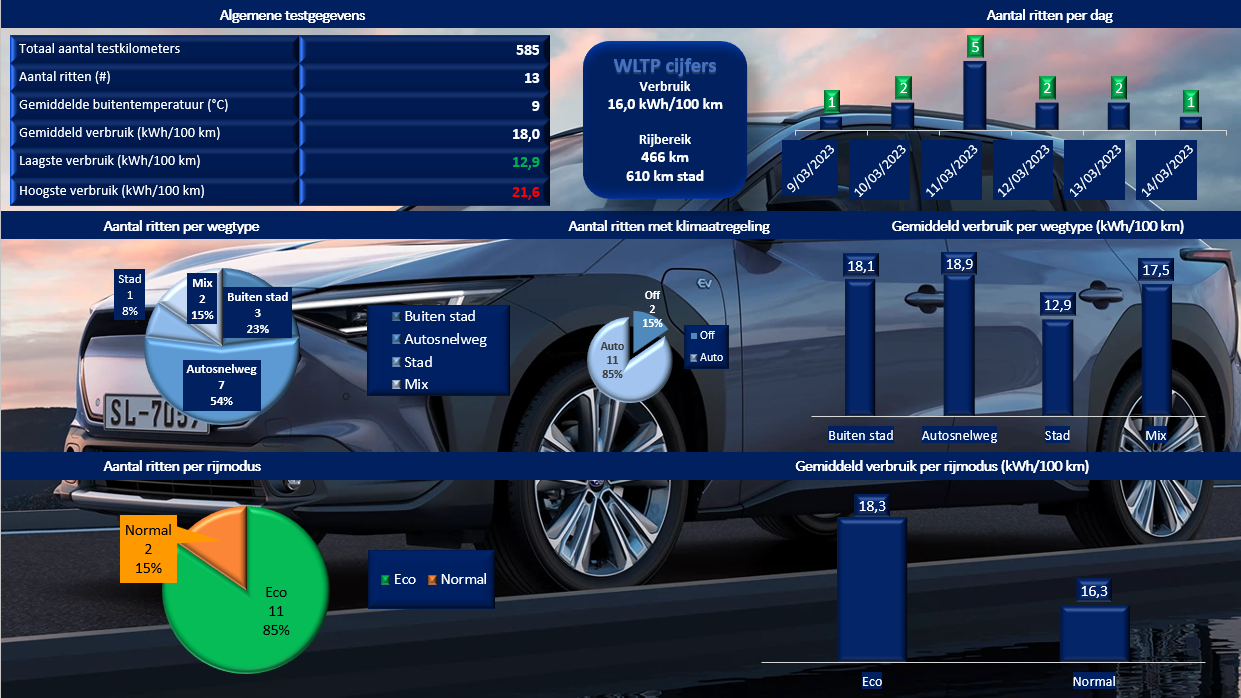Select the green label 5 above 11/03/2023
The width and height of the screenshot is (1241, 698).
(x=975, y=46)
